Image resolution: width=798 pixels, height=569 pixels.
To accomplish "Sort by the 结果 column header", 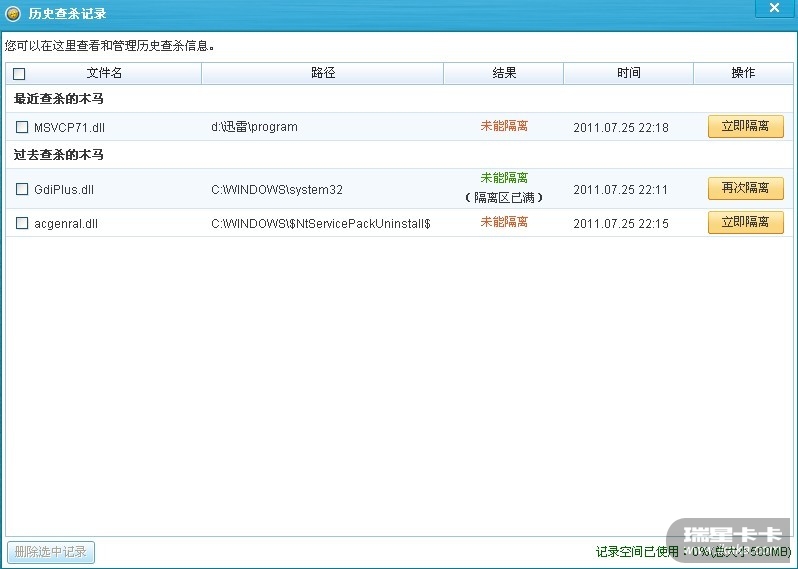I will click(x=504, y=73).
